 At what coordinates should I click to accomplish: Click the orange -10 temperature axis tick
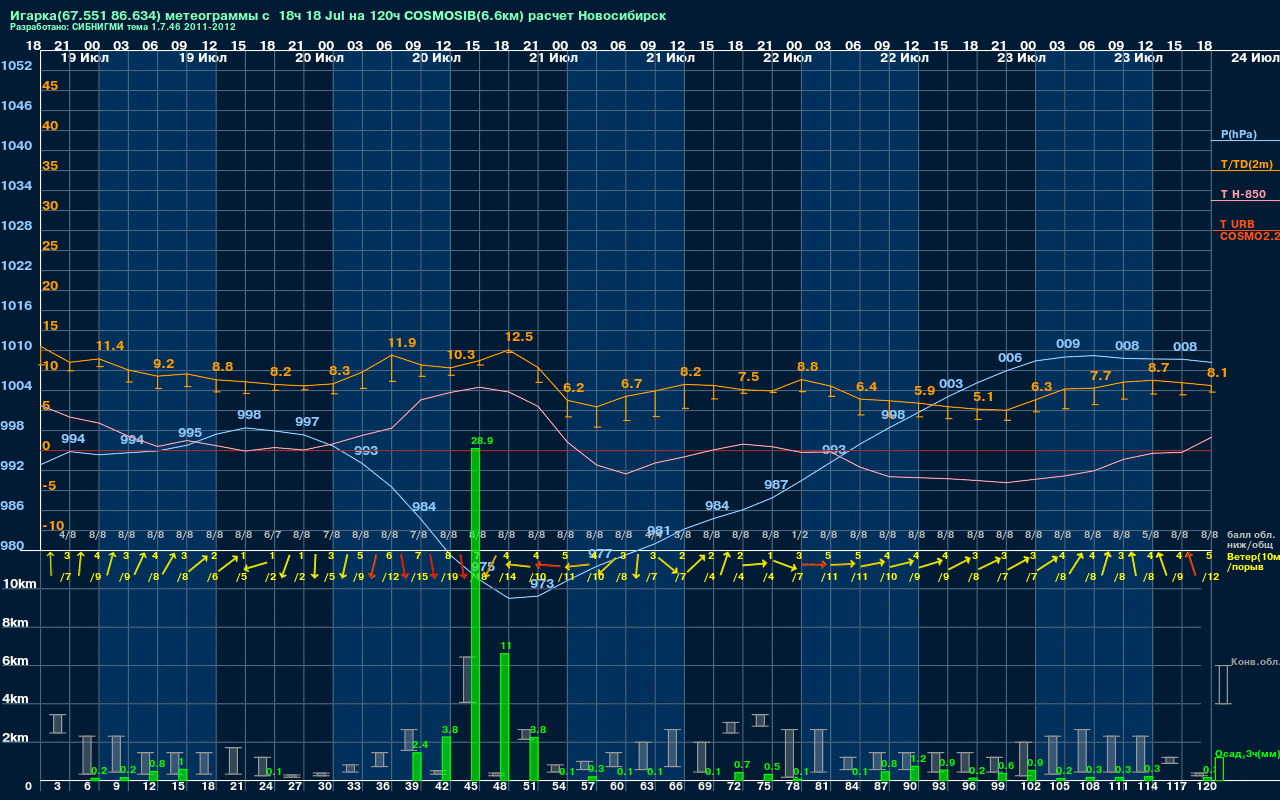53,526
